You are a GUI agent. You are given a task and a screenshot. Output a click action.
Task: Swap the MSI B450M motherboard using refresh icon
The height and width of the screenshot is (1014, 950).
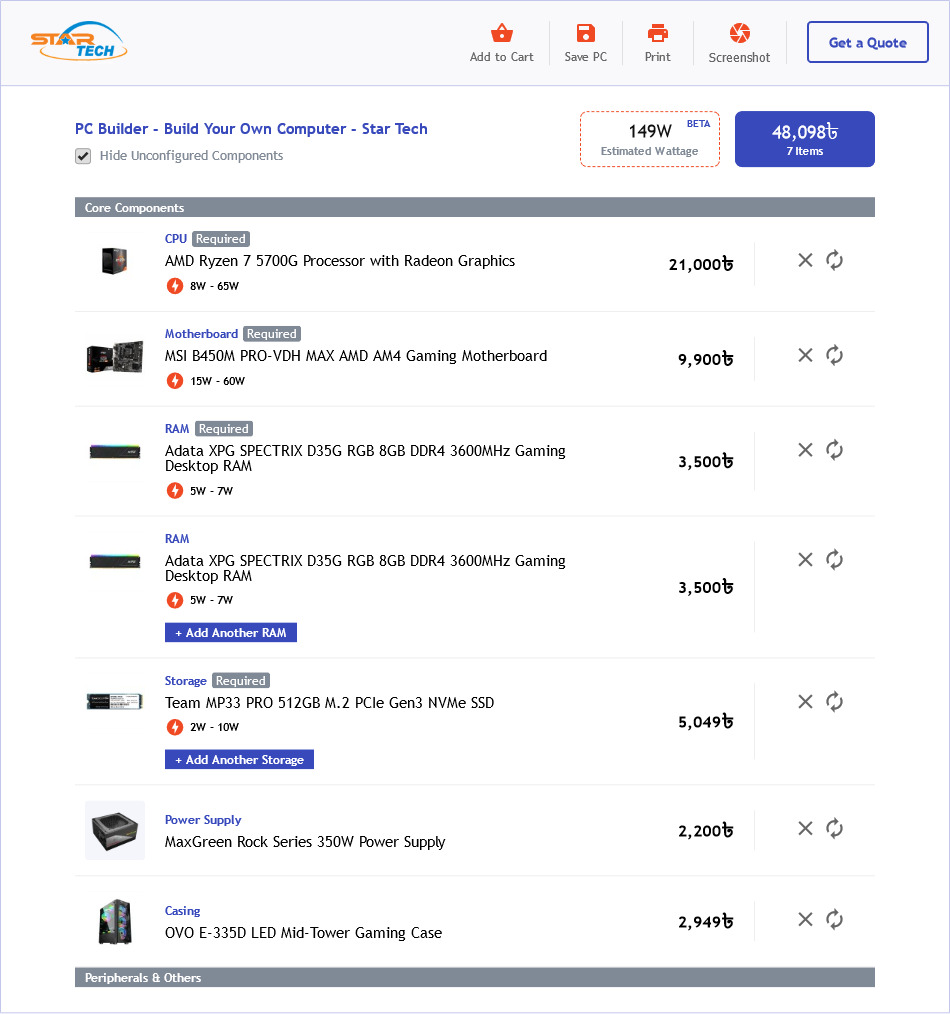[x=835, y=355]
